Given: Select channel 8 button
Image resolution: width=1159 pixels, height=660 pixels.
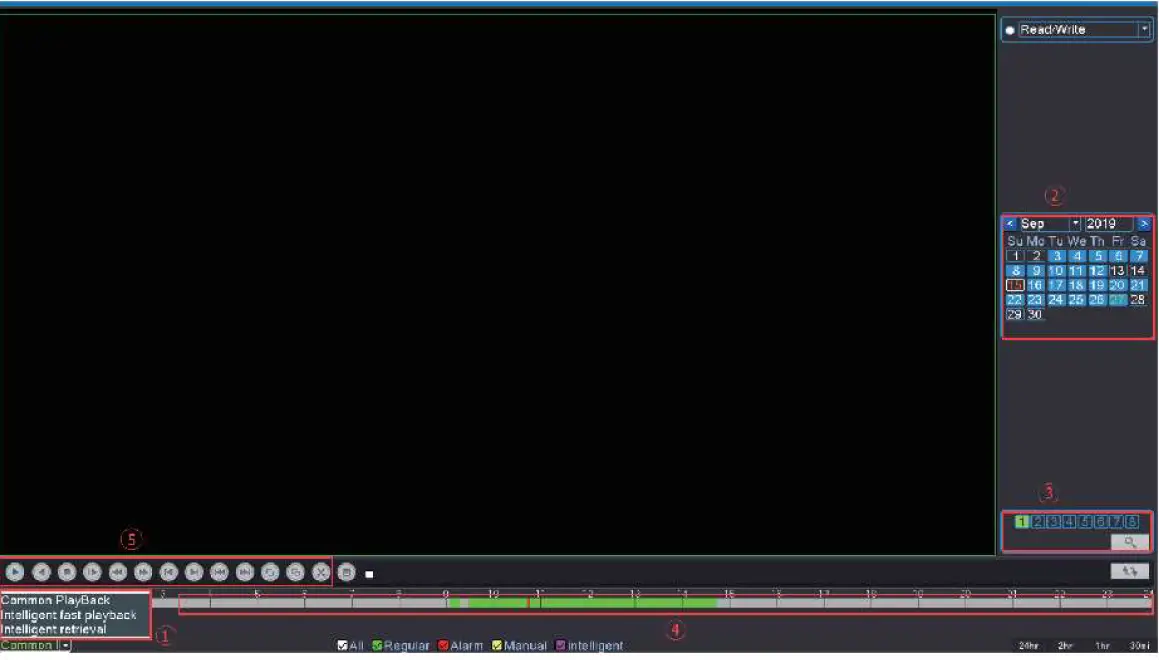Looking at the screenshot, I should coord(1132,522).
